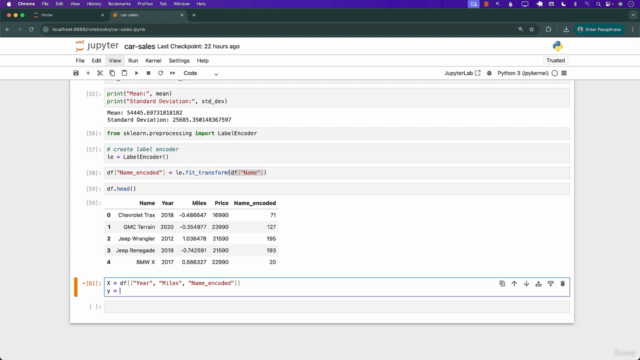Interrupt the kernel with the stop icon
Viewport: 640px width, 360px height.
click(149, 73)
